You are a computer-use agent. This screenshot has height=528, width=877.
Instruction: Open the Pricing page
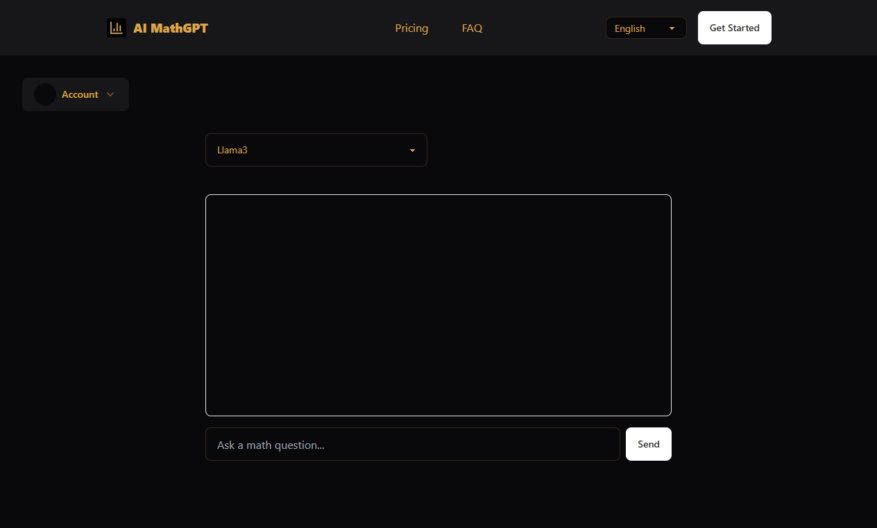(x=412, y=28)
